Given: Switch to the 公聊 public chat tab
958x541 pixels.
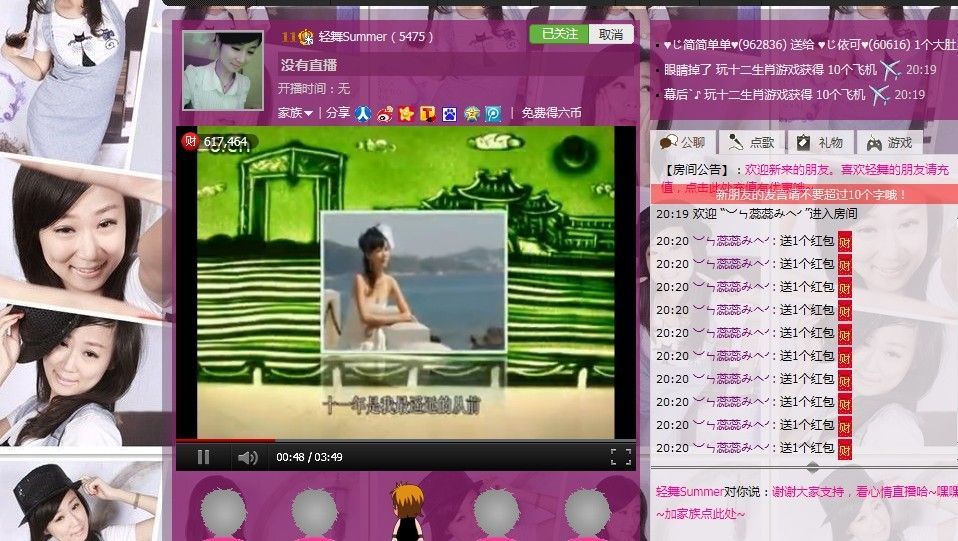Looking at the screenshot, I should tap(683, 142).
